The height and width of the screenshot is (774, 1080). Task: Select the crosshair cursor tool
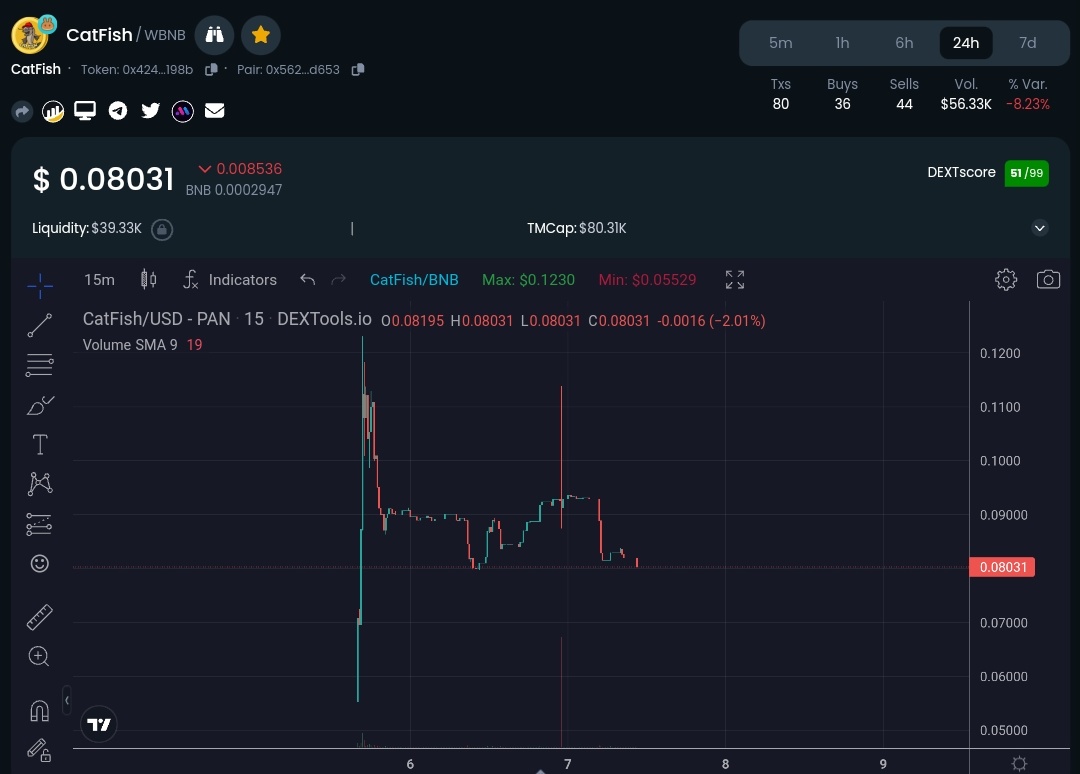click(x=40, y=285)
